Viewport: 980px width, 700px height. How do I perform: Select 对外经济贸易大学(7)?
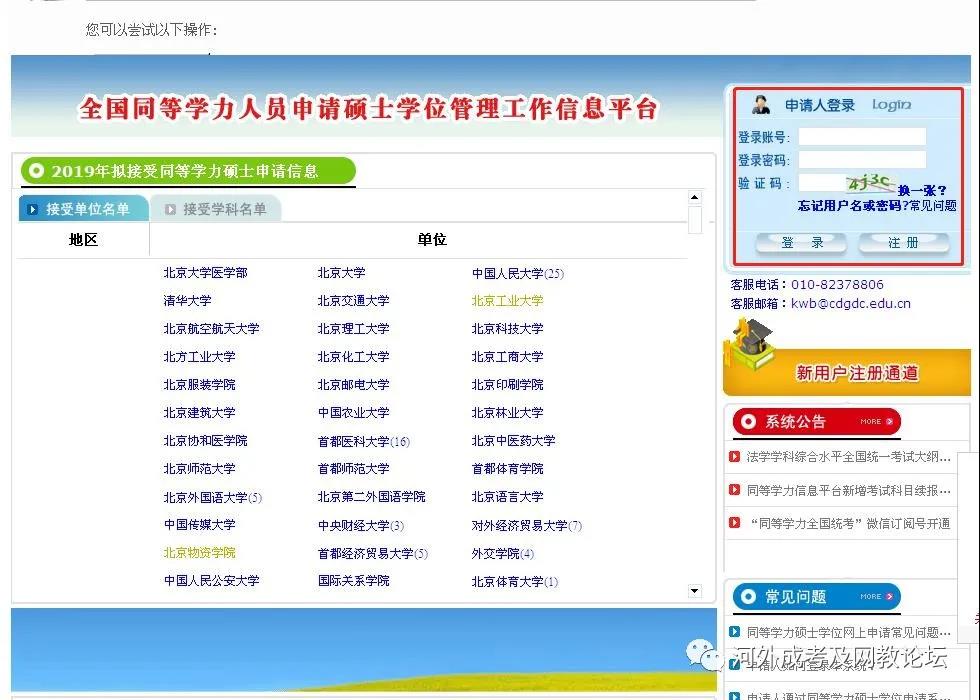526,526
